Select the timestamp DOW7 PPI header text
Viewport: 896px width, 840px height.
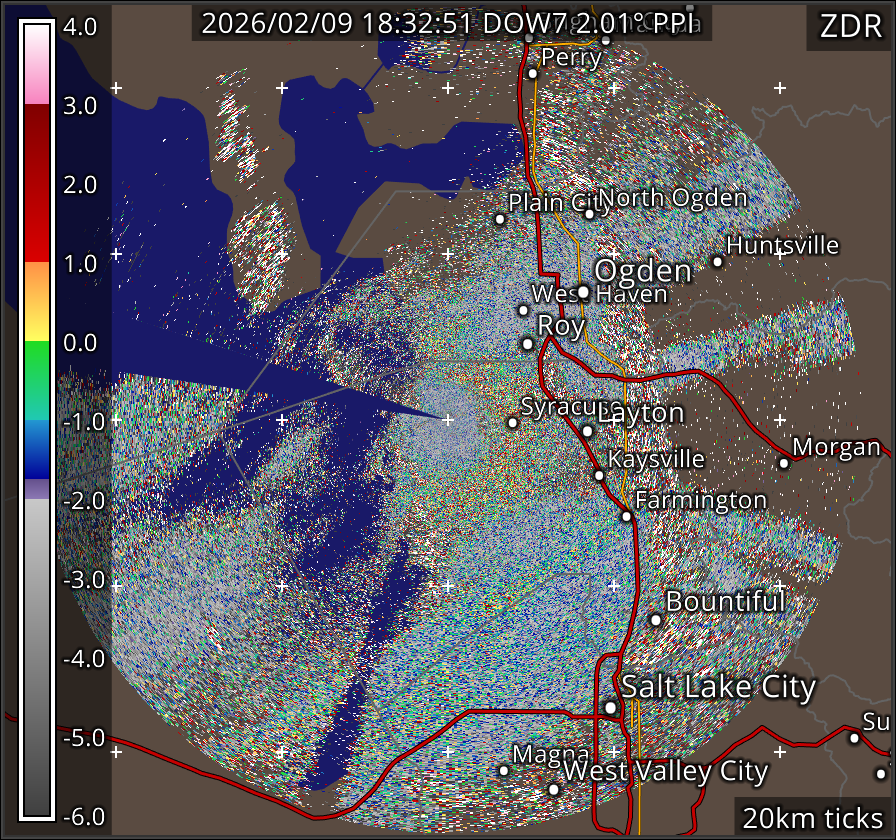click(x=451, y=24)
